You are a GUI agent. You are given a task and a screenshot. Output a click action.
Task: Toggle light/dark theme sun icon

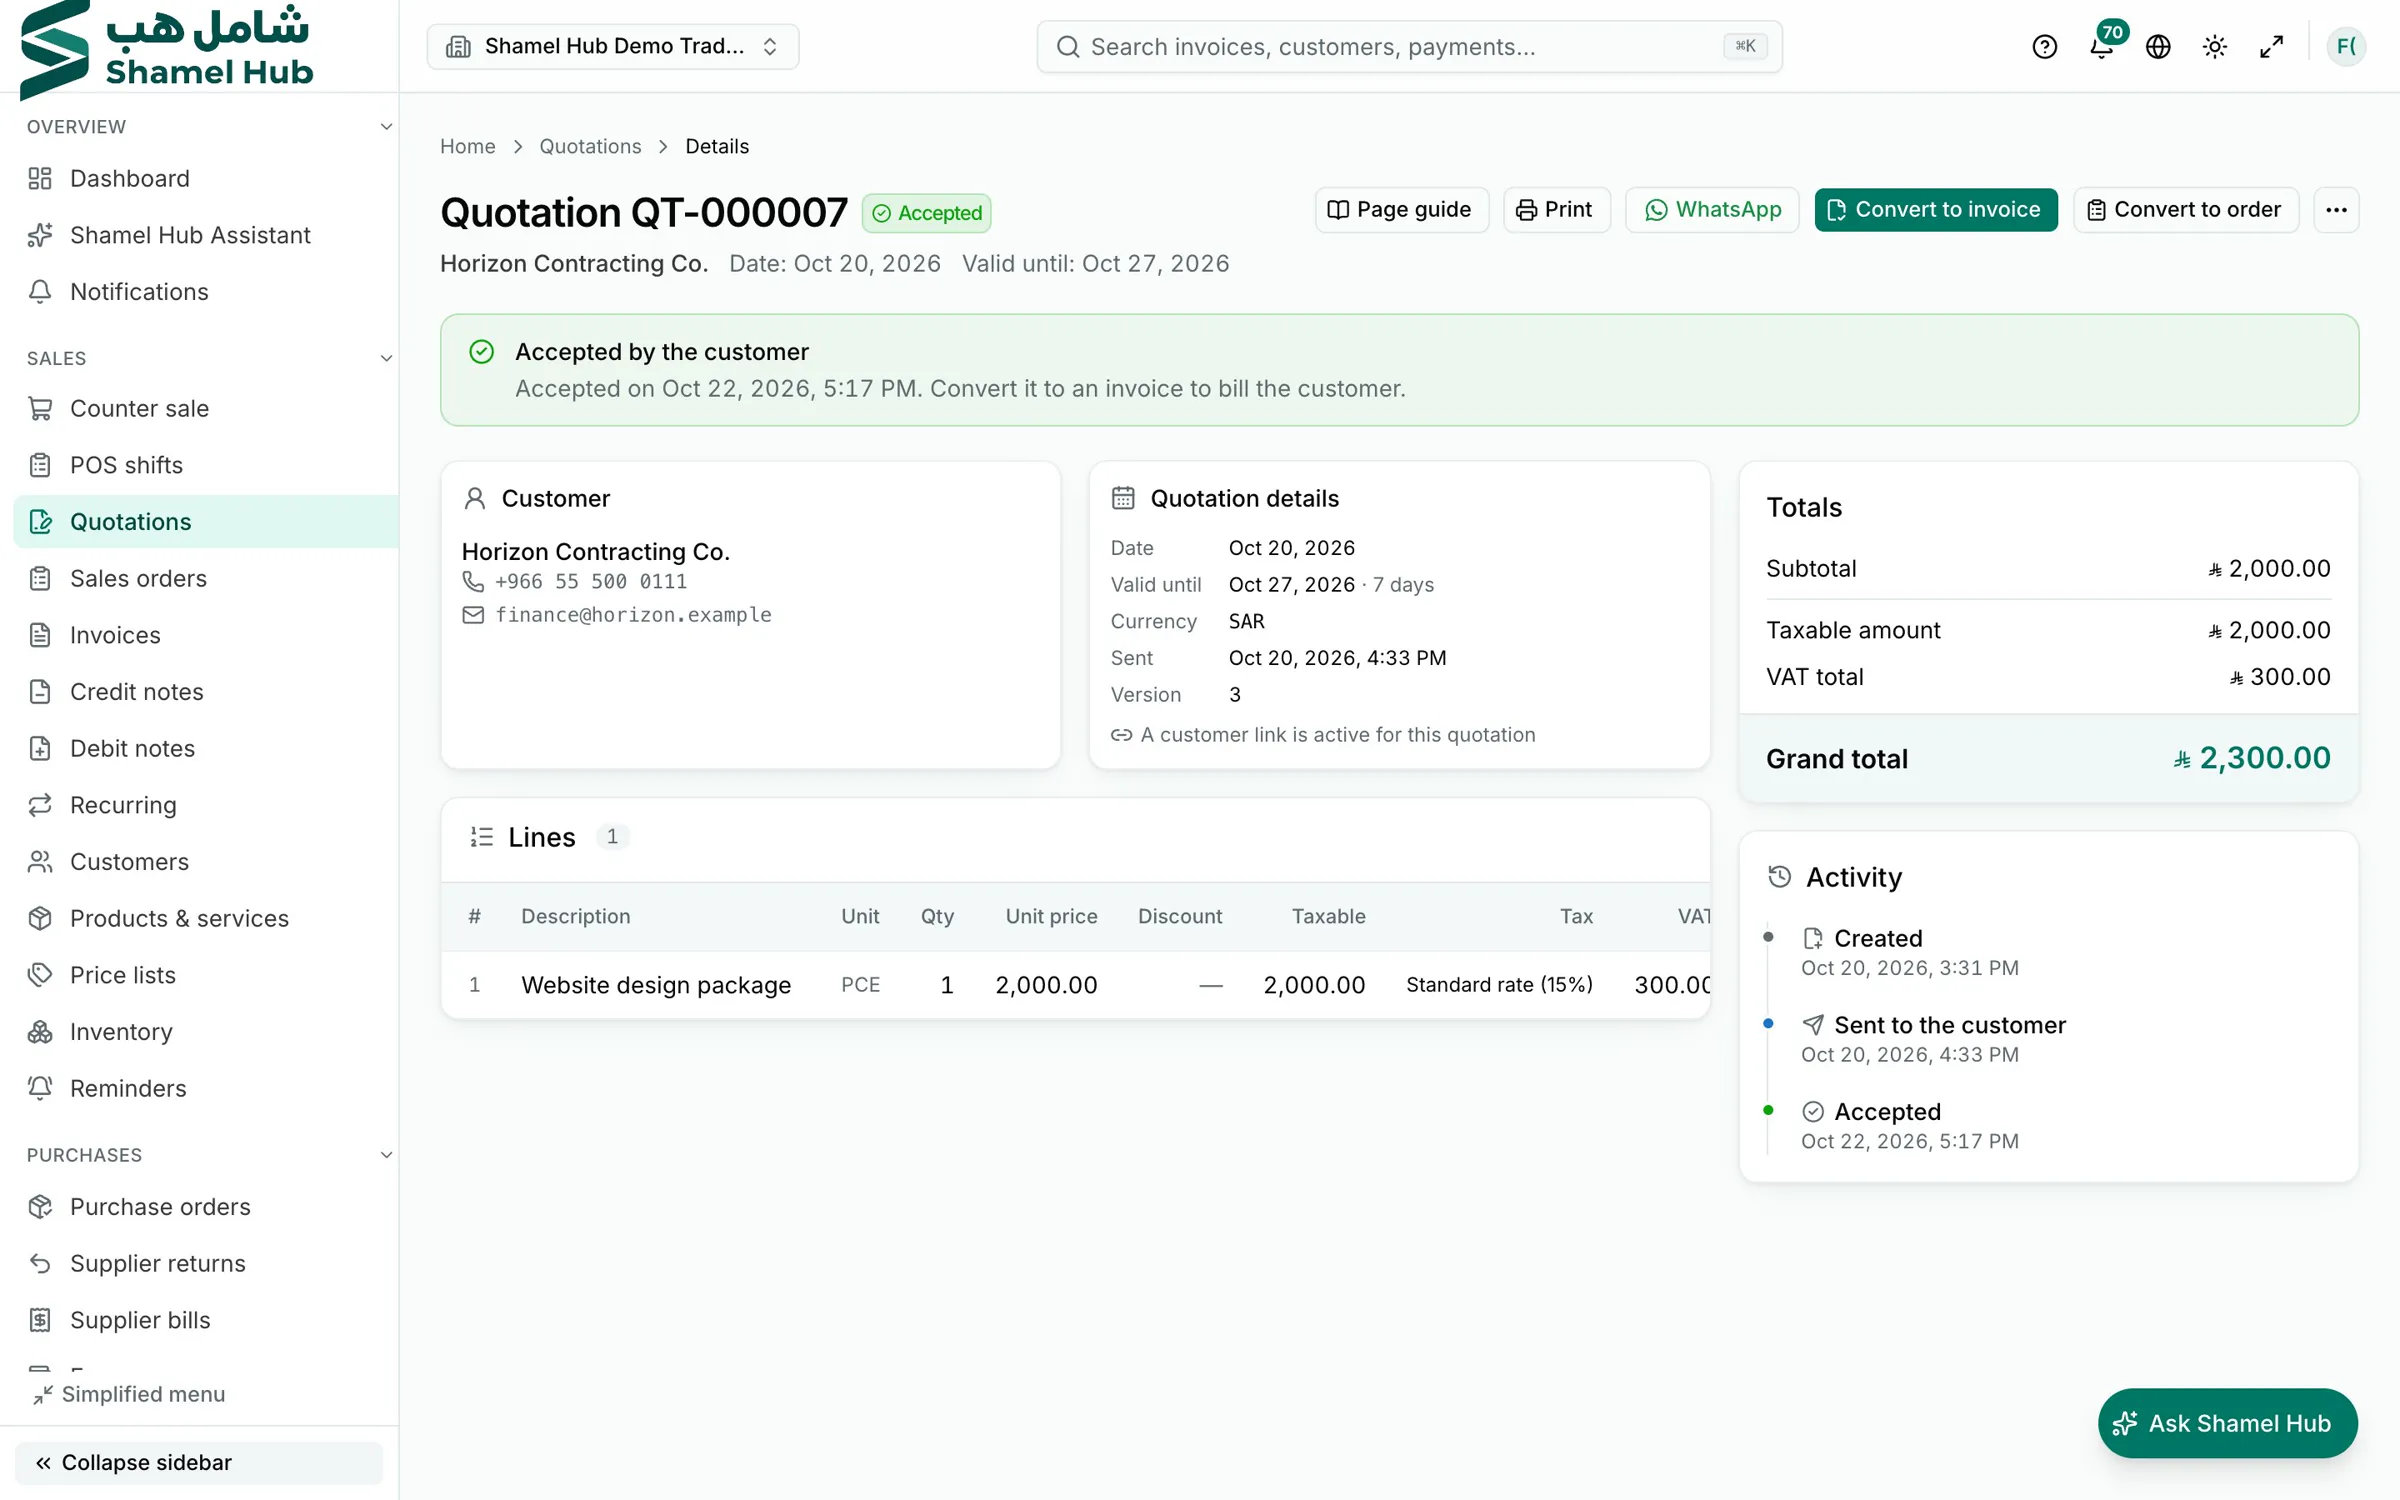point(2214,46)
